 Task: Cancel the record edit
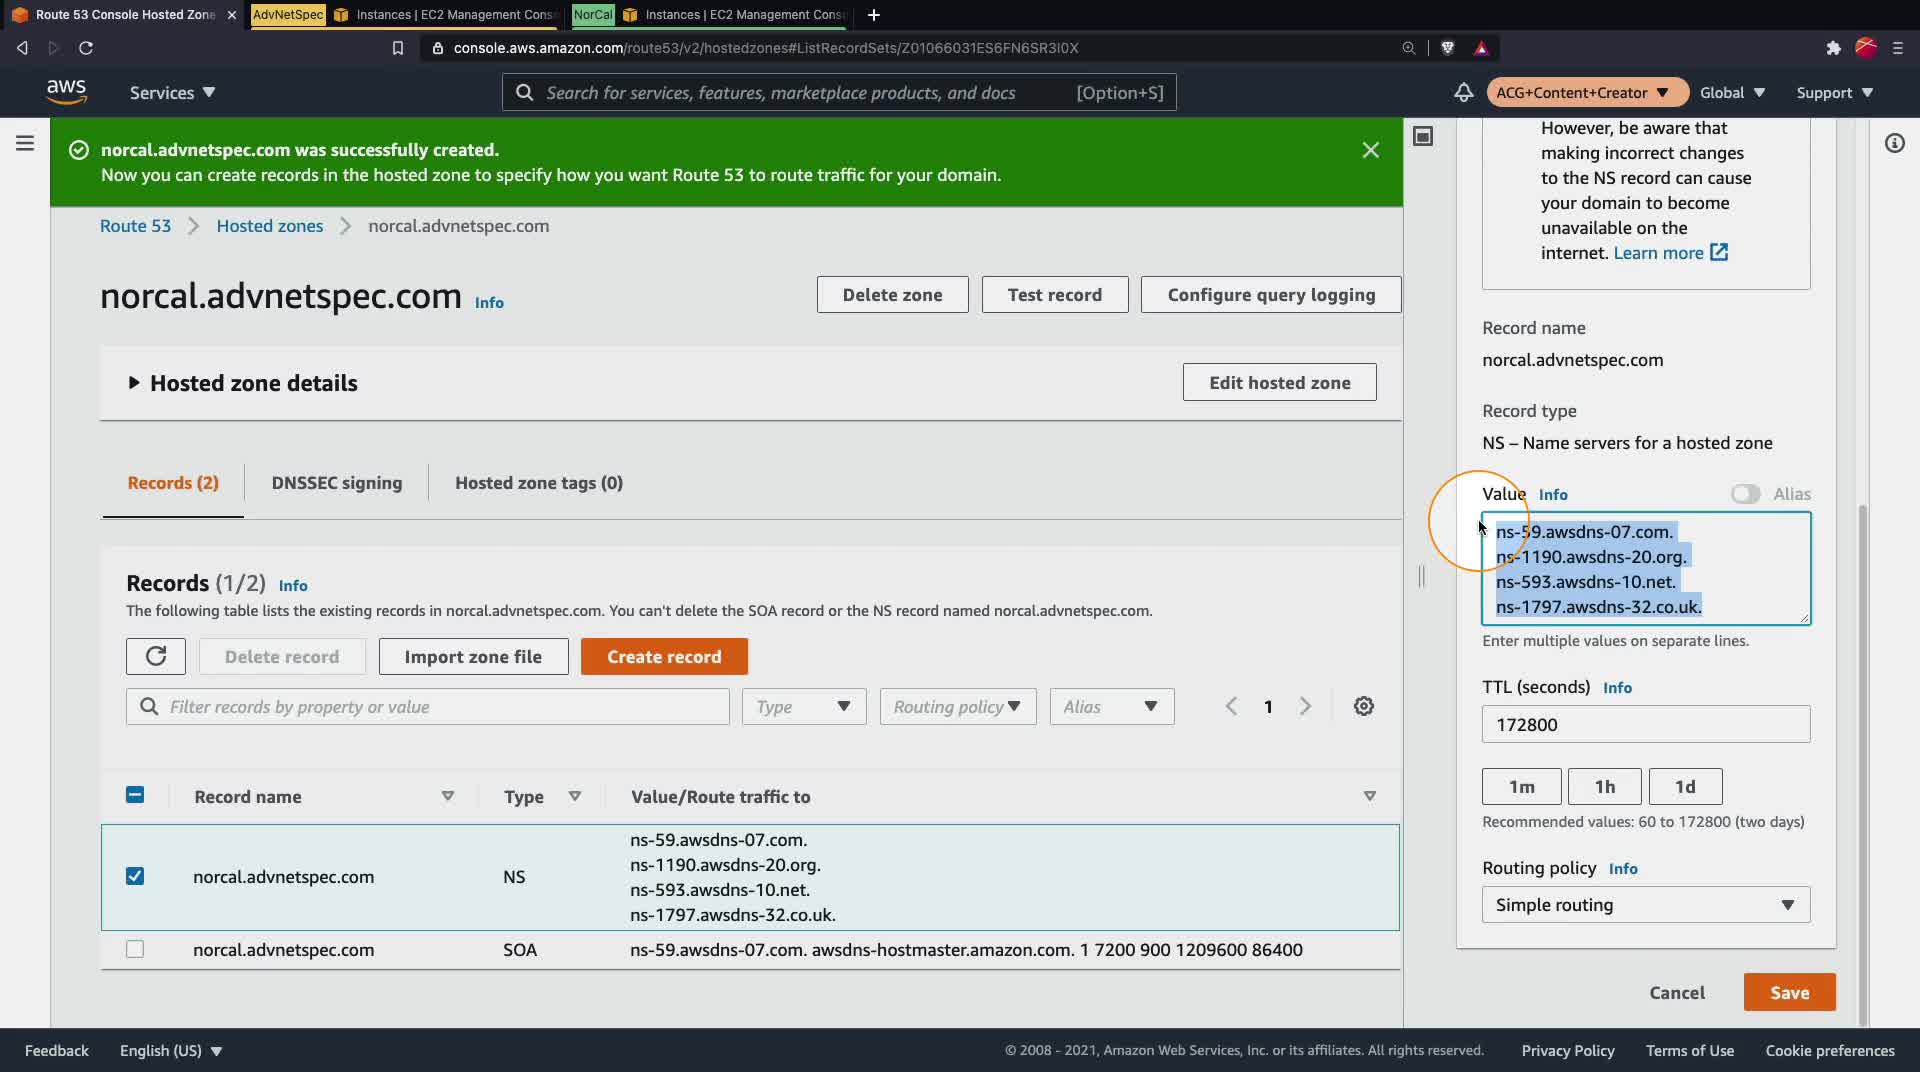click(1677, 992)
